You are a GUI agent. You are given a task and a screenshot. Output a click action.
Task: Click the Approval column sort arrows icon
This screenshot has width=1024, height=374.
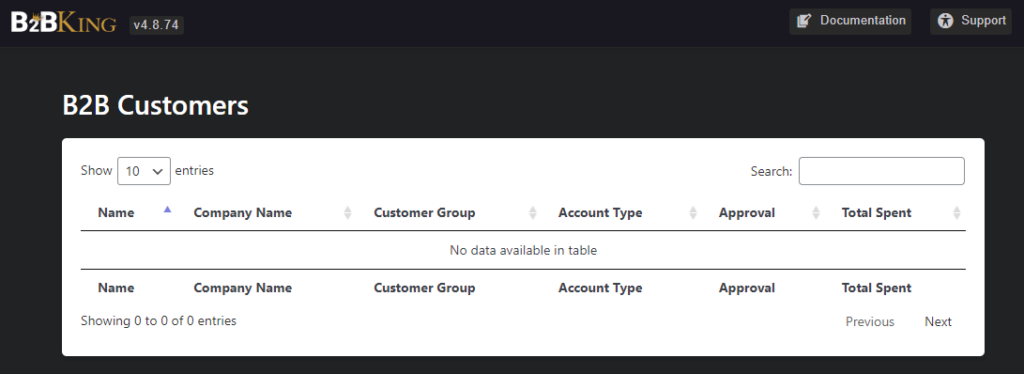(x=816, y=213)
